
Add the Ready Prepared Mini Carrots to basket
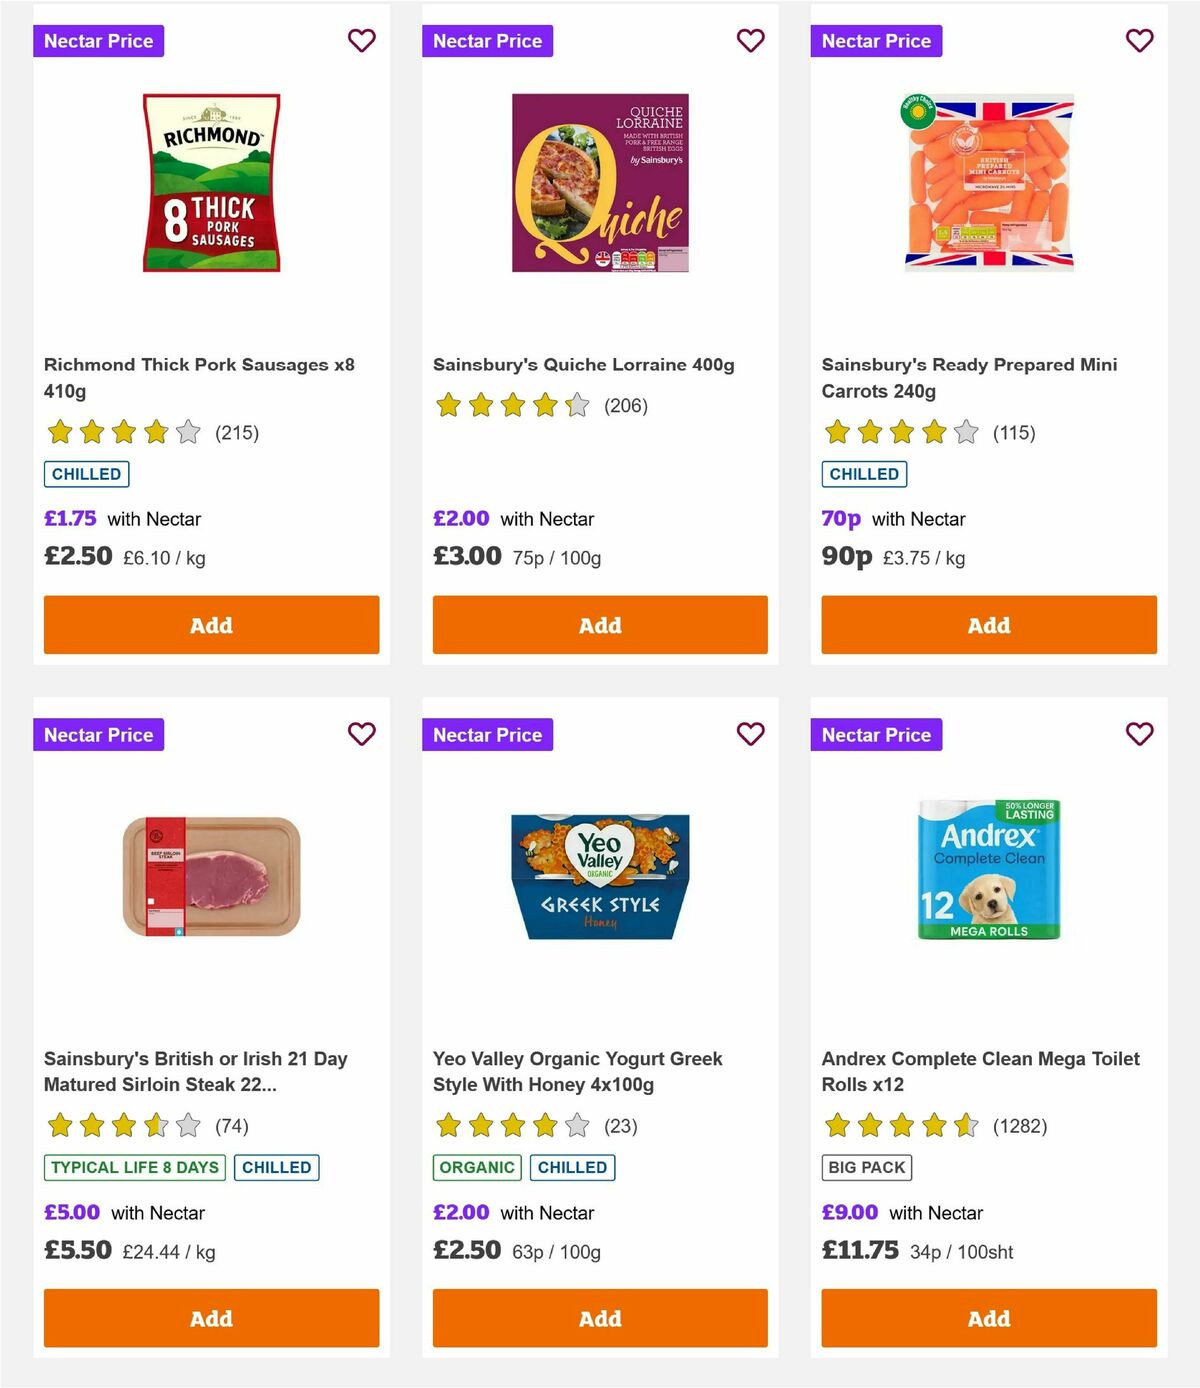click(988, 625)
